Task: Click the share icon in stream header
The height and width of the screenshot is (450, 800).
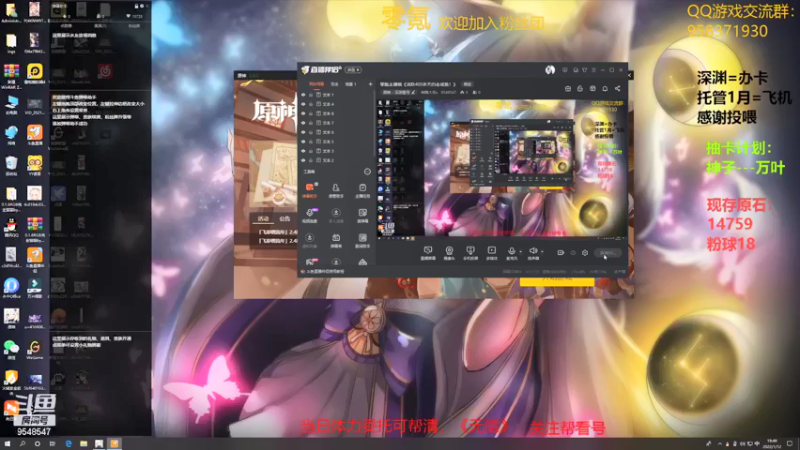Action: click(x=617, y=88)
